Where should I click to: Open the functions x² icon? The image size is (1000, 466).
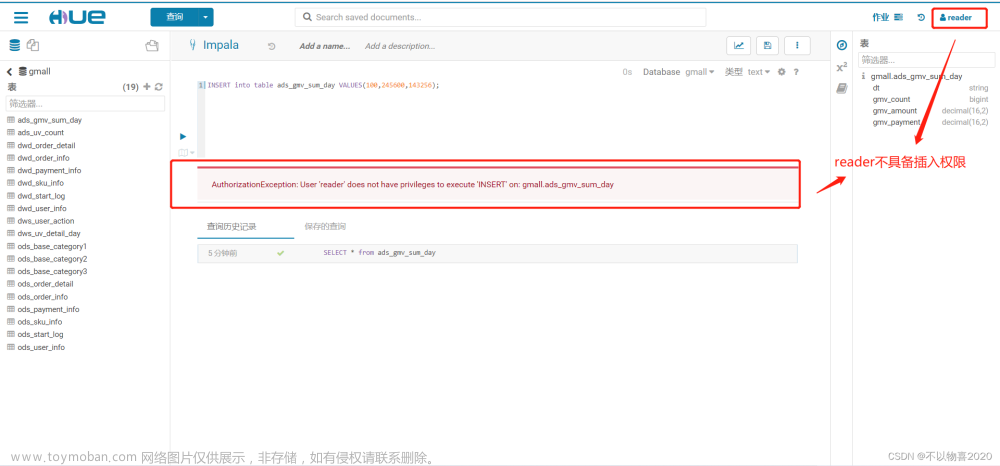pos(842,68)
